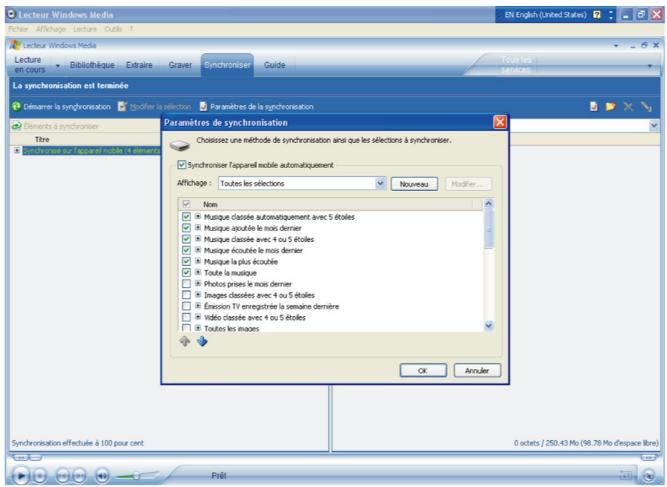Expand the Toute la musique row
The image size is (667, 487).
(198, 272)
